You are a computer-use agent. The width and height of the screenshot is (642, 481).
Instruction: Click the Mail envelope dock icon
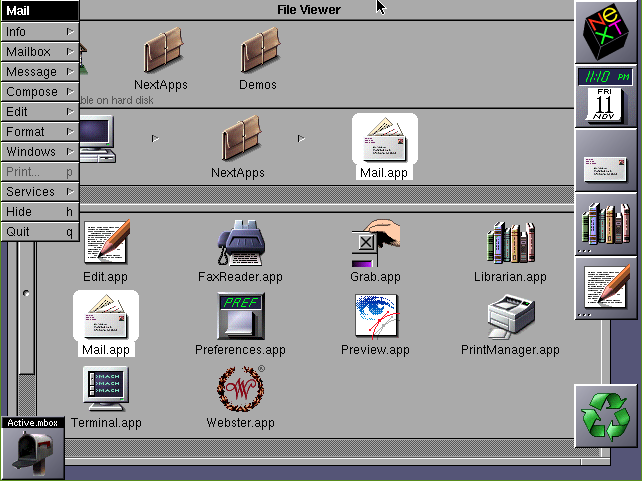[606, 160]
